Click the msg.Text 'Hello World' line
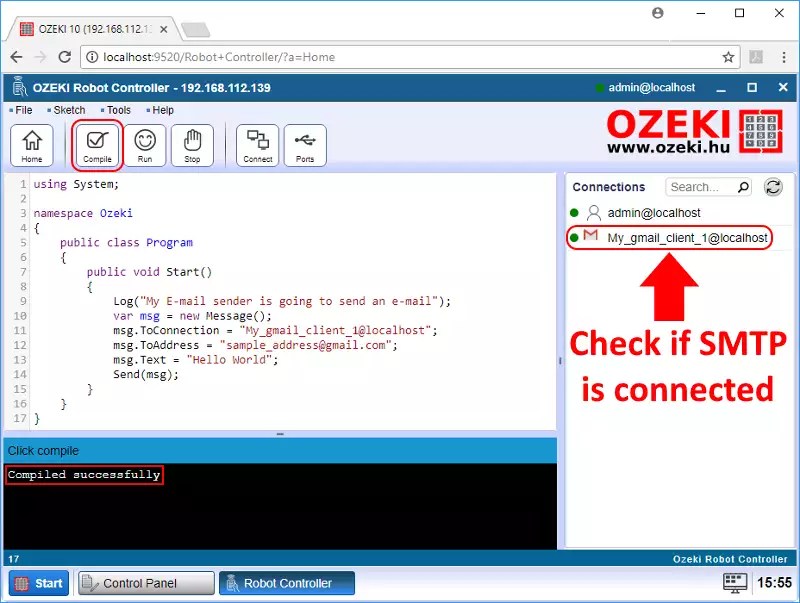This screenshot has width=800, height=603. 195,360
